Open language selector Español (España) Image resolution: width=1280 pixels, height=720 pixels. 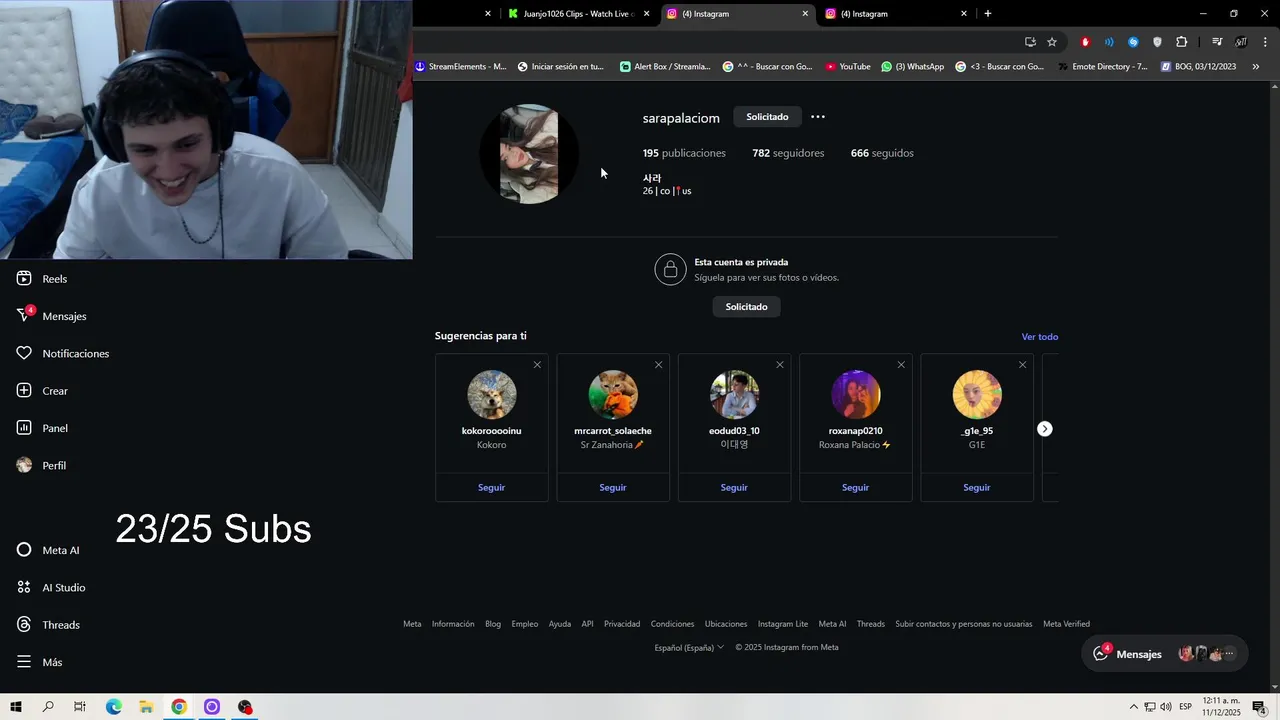tap(689, 647)
